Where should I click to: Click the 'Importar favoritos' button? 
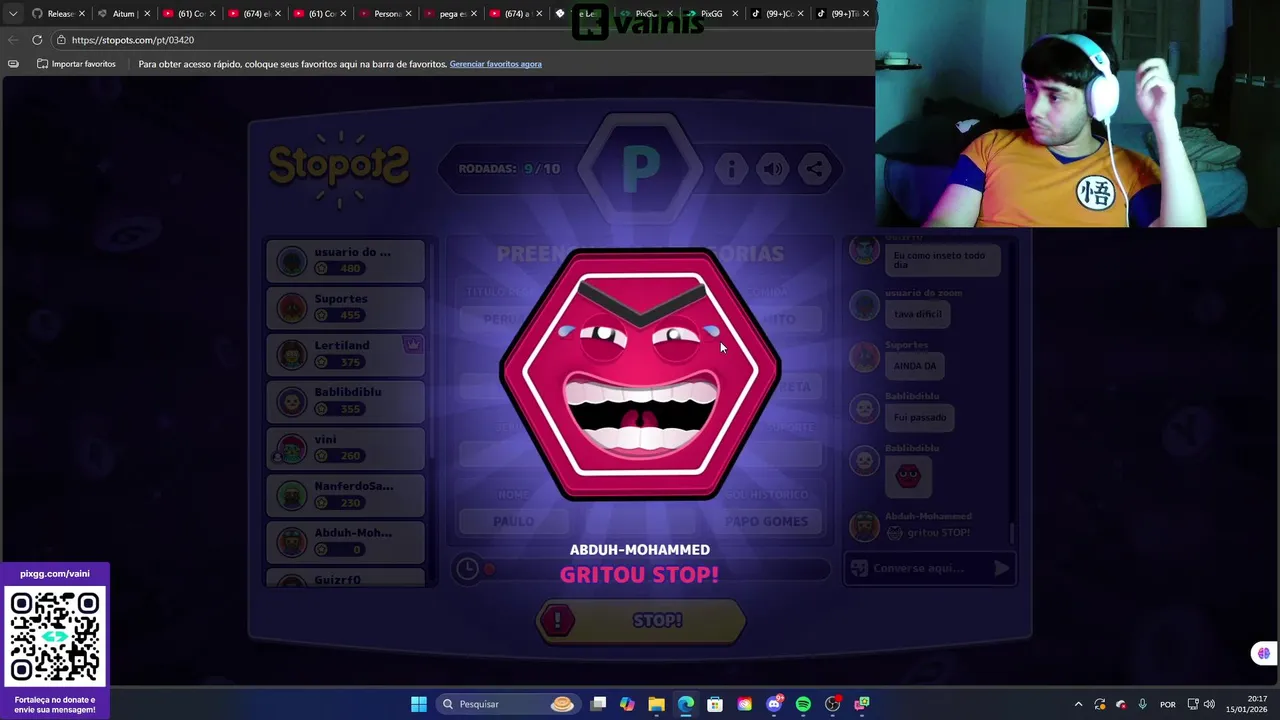(76, 64)
